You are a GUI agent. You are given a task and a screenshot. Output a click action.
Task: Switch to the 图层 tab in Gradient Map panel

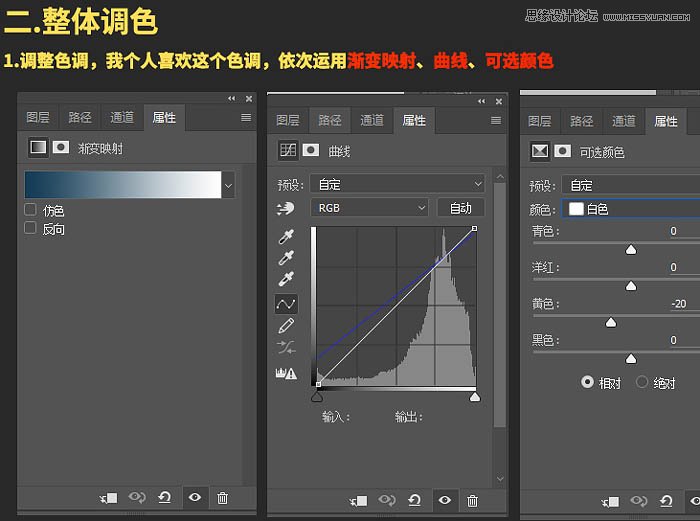click(x=37, y=118)
